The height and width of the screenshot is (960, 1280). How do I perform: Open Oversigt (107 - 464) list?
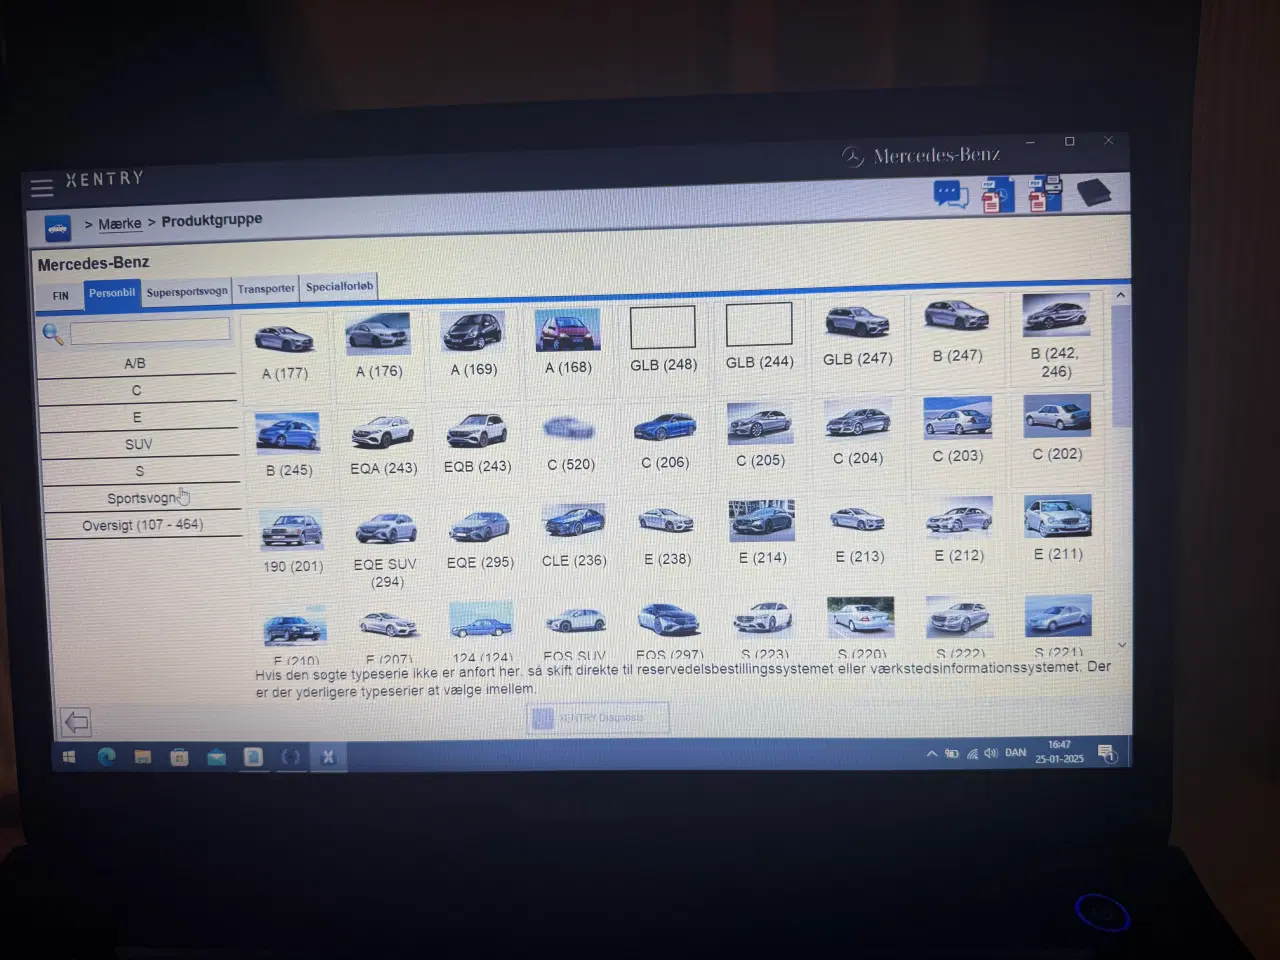point(142,525)
